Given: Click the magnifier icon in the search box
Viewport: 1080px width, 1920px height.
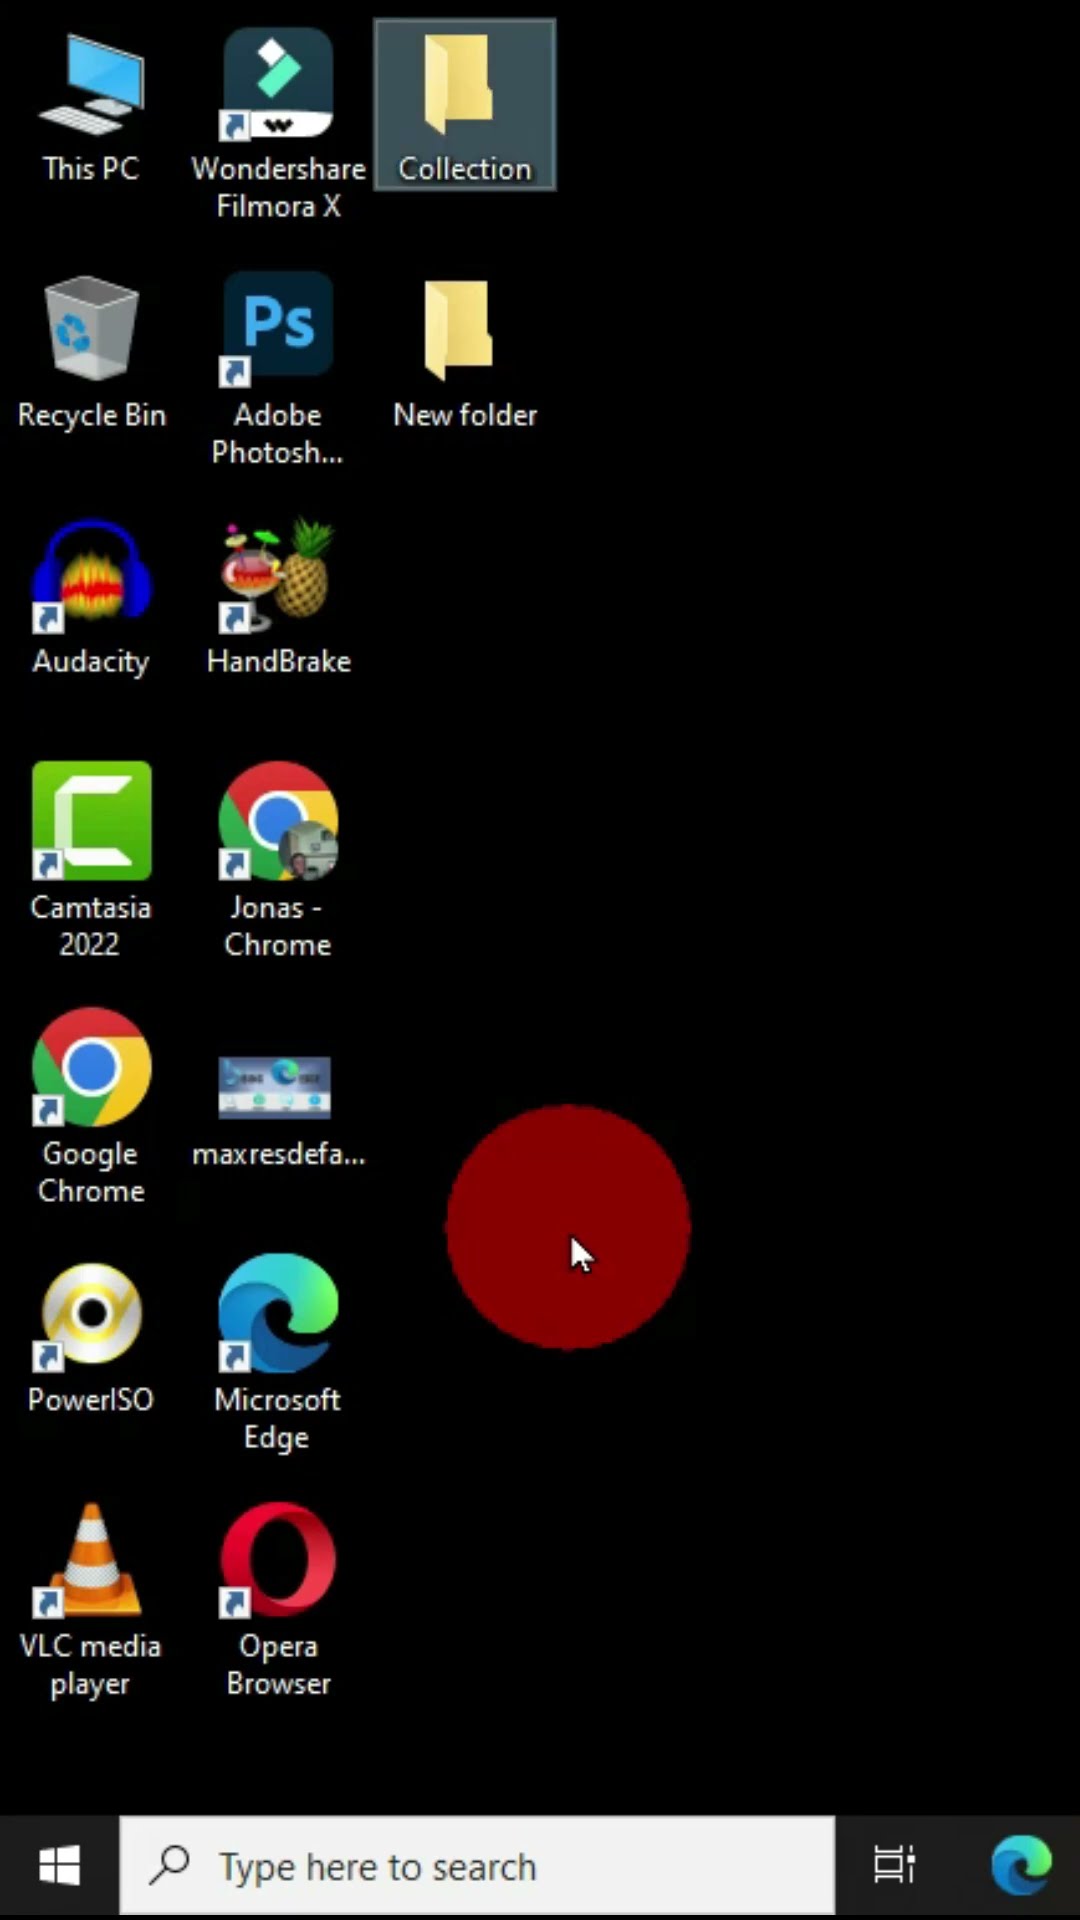Looking at the screenshot, I should coord(170,1865).
